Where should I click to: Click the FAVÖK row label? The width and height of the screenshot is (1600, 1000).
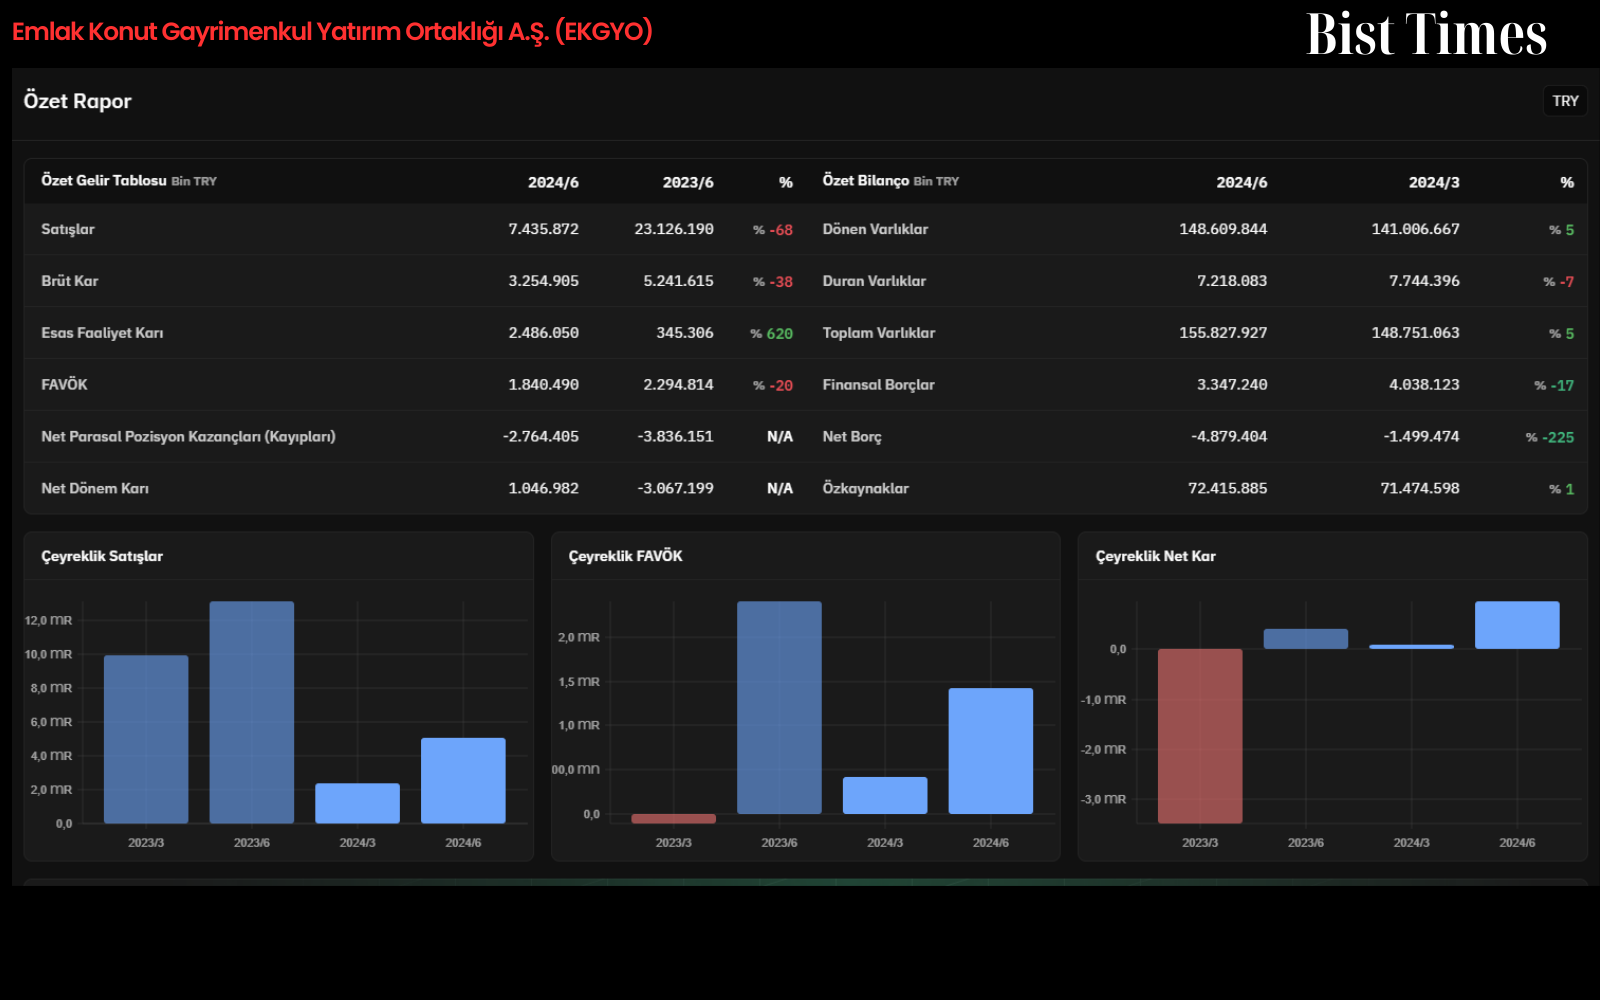click(x=64, y=385)
